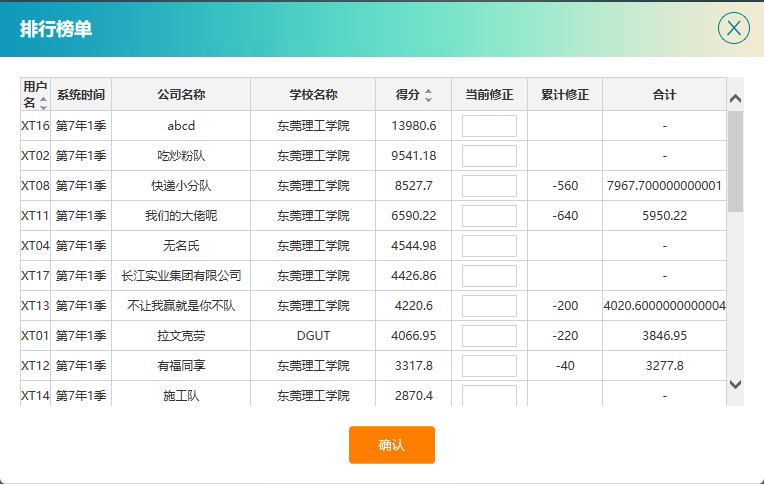Select the XT16 user cell
Image resolution: width=764 pixels, height=484 pixels.
click(35, 126)
